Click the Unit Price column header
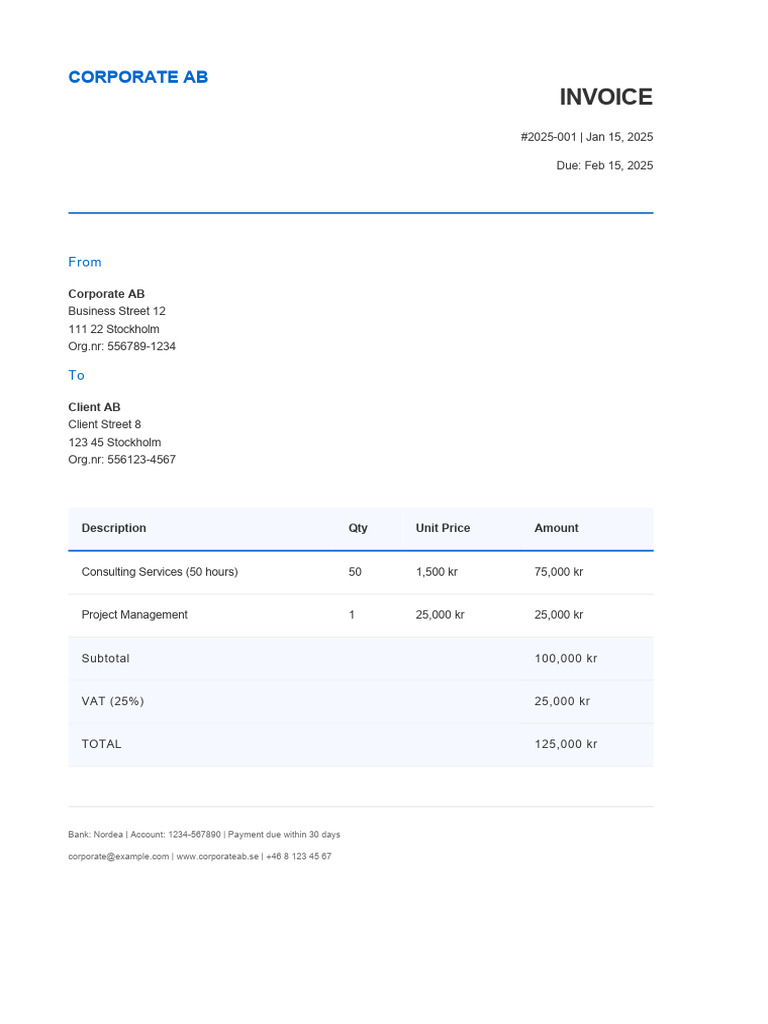The height and width of the screenshot is (1024, 768). 443,528
